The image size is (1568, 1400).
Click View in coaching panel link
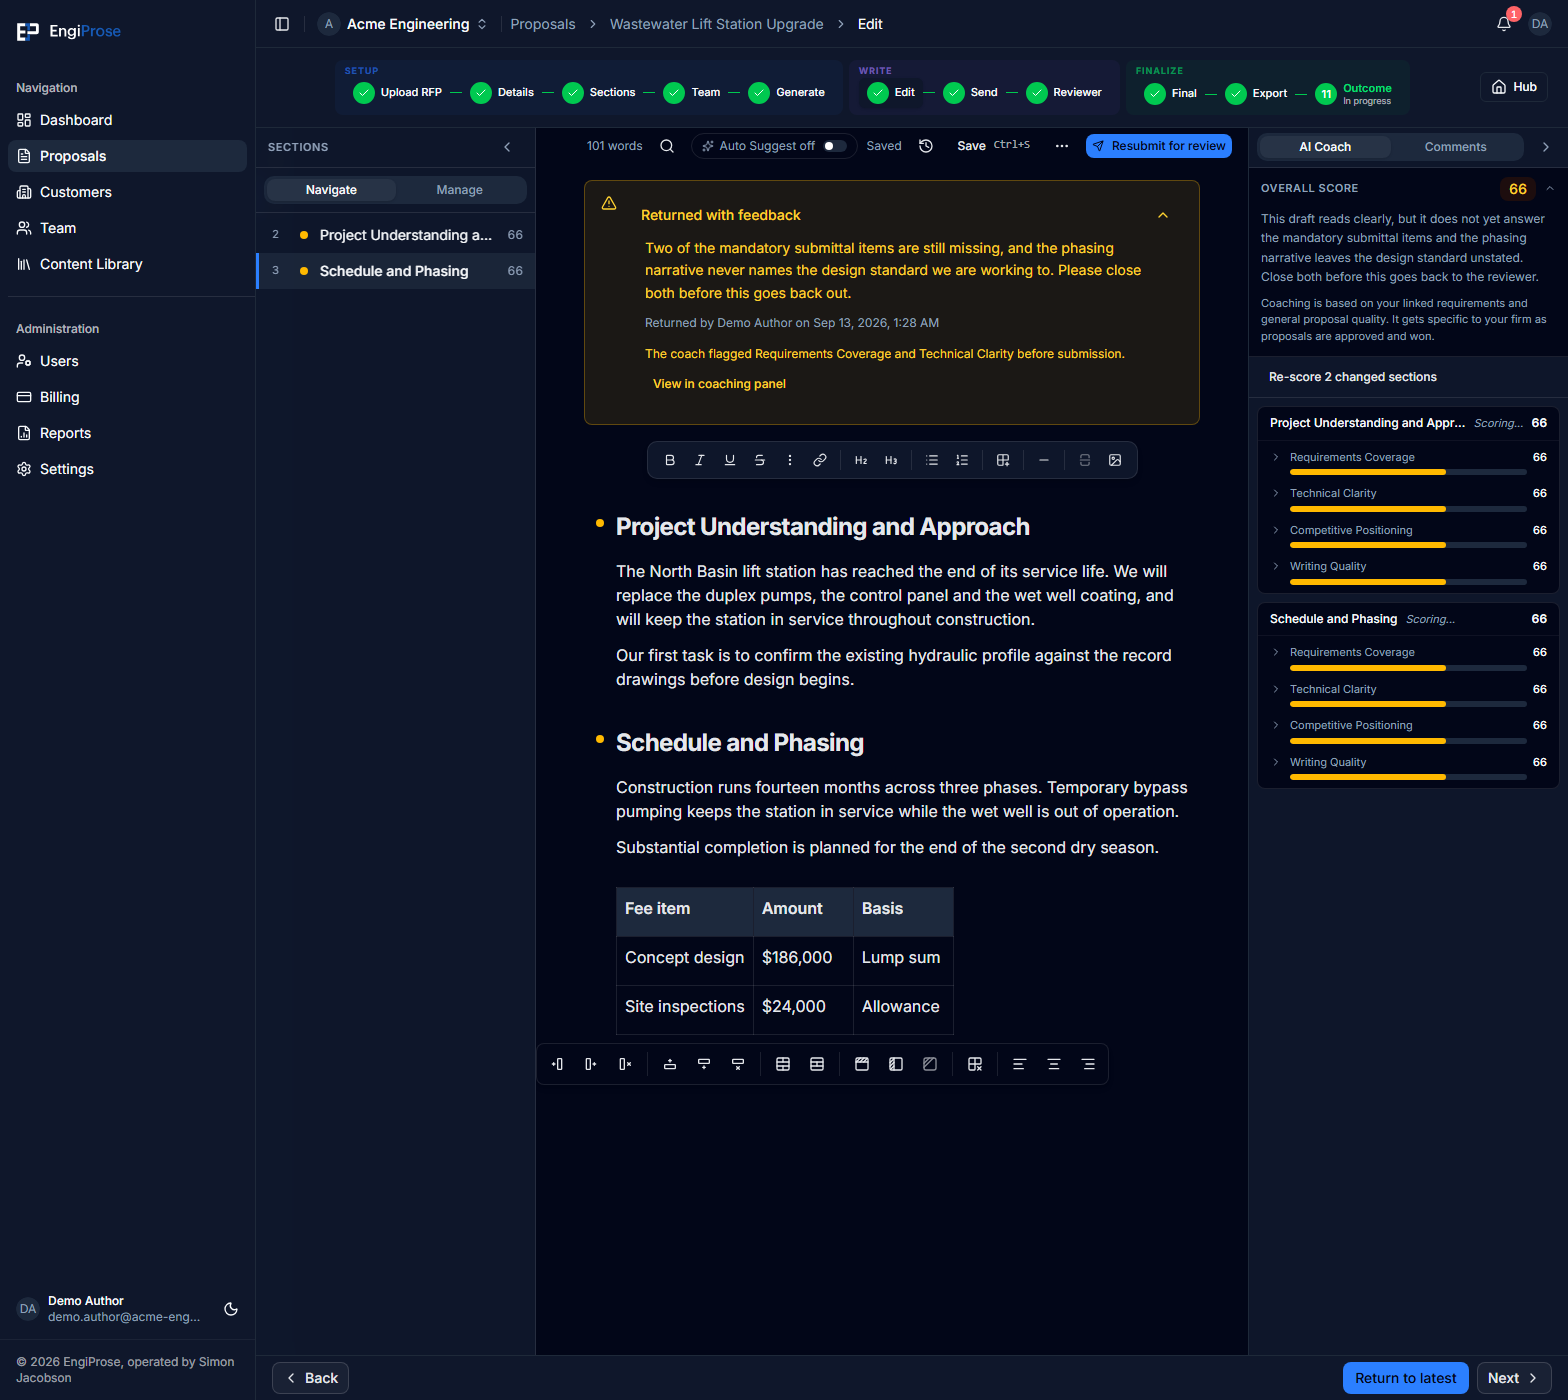pos(719,384)
